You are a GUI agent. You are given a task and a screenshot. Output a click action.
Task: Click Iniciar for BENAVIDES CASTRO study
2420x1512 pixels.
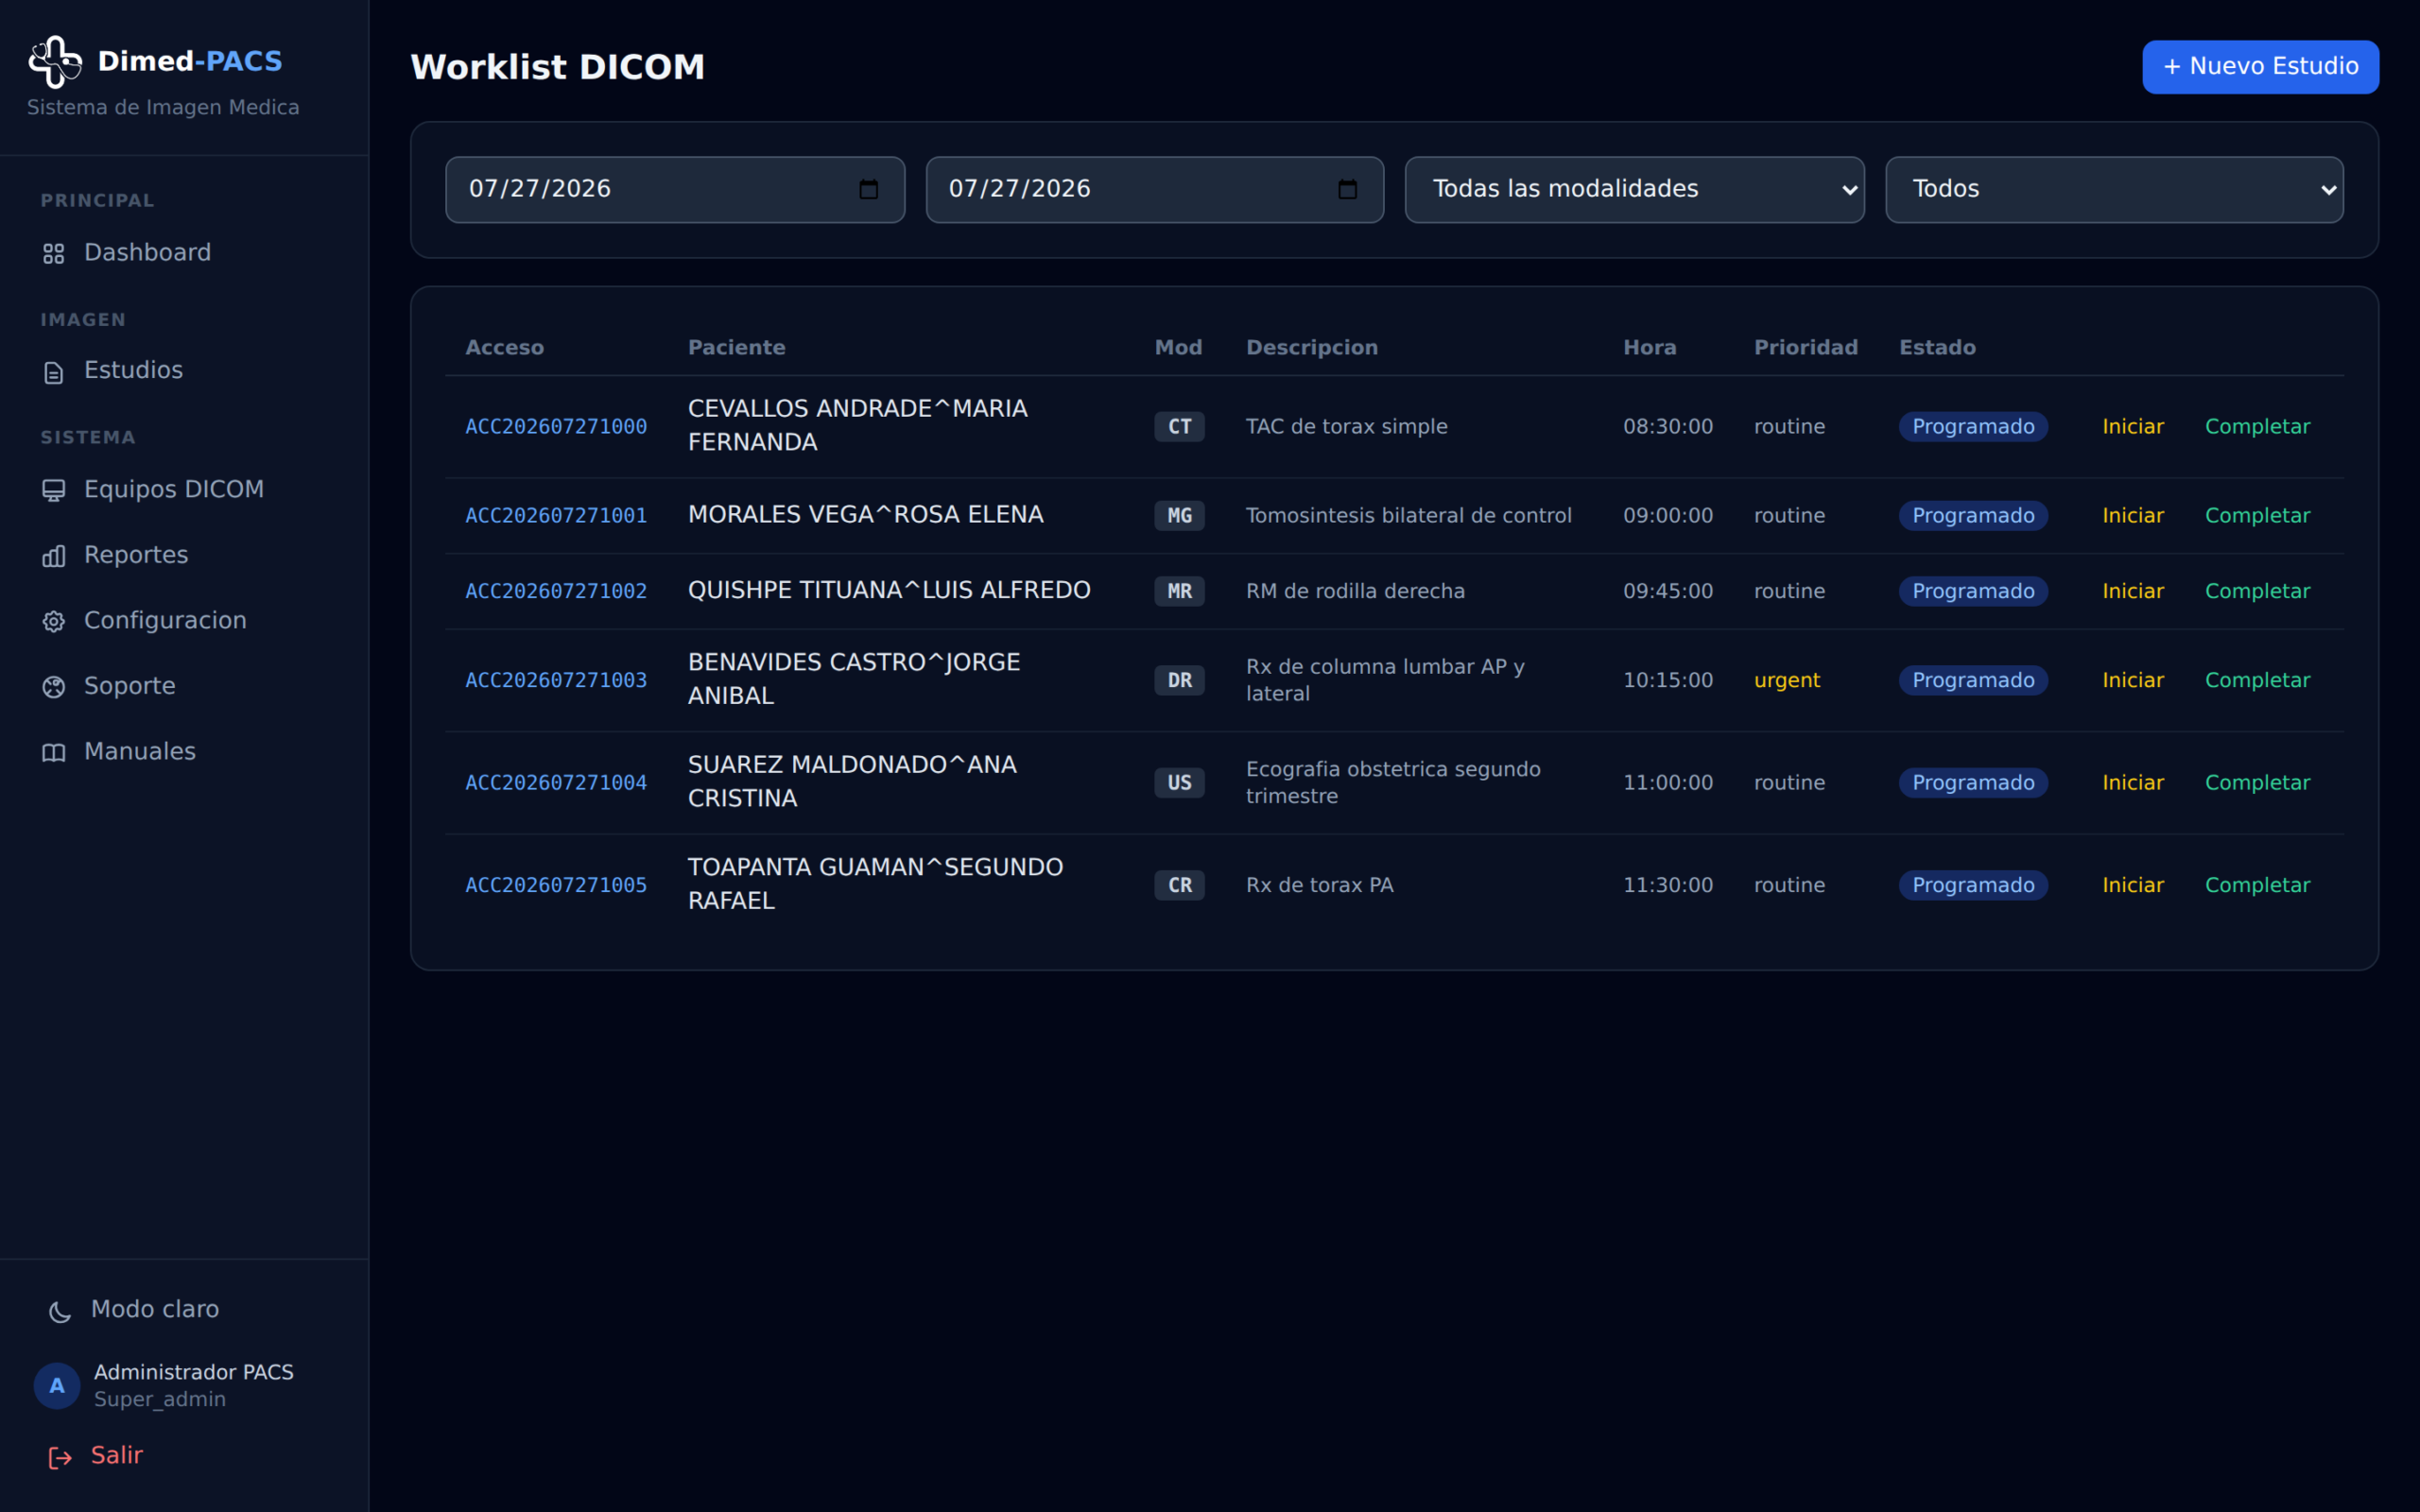[x=2133, y=680]
